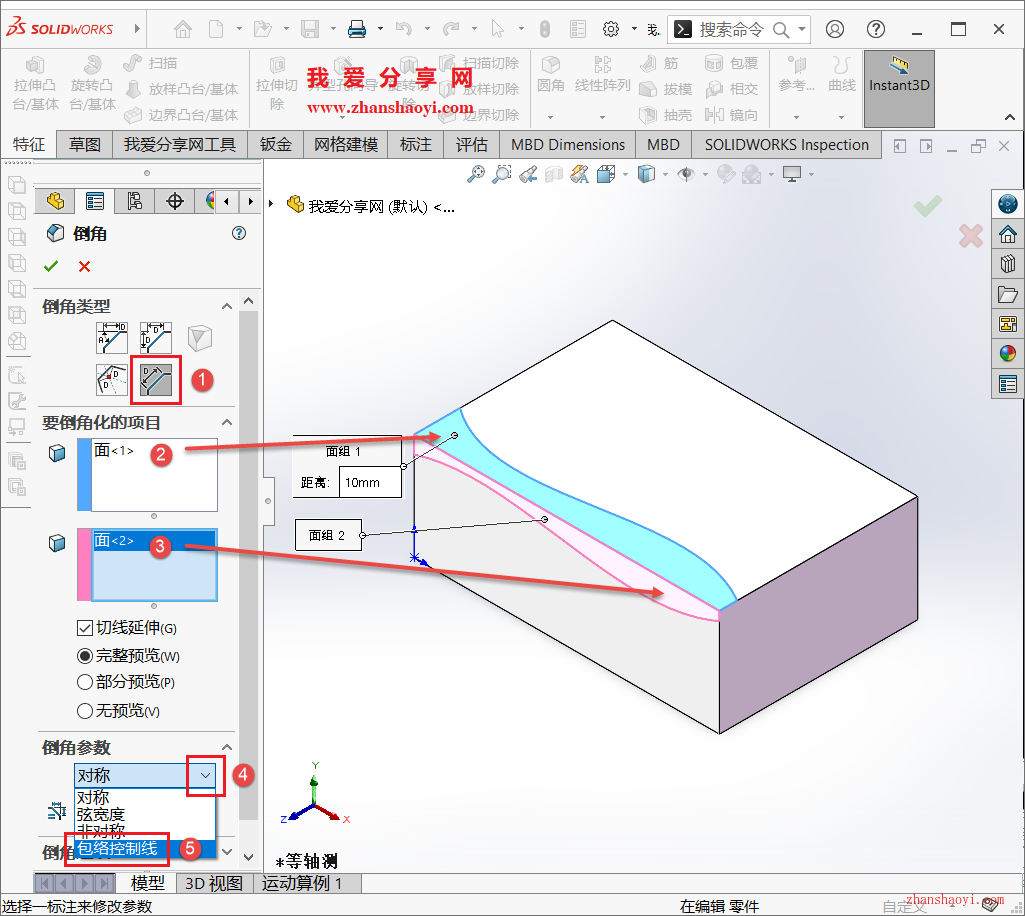Click the Section View icon
The height and width of the screenshot is (916, 1025).
click(x=554, y=175)
